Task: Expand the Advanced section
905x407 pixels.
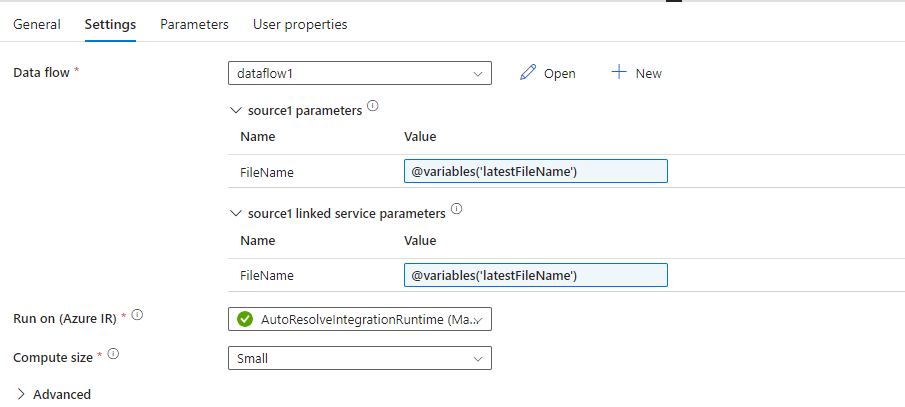Action: (21, 394)
